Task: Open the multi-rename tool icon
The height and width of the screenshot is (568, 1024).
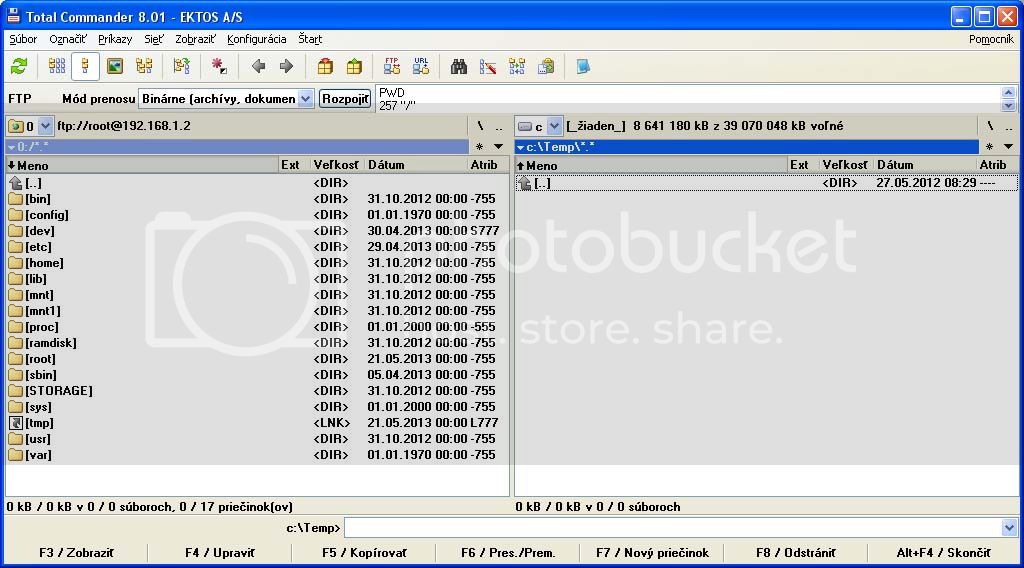Action: 488,66
